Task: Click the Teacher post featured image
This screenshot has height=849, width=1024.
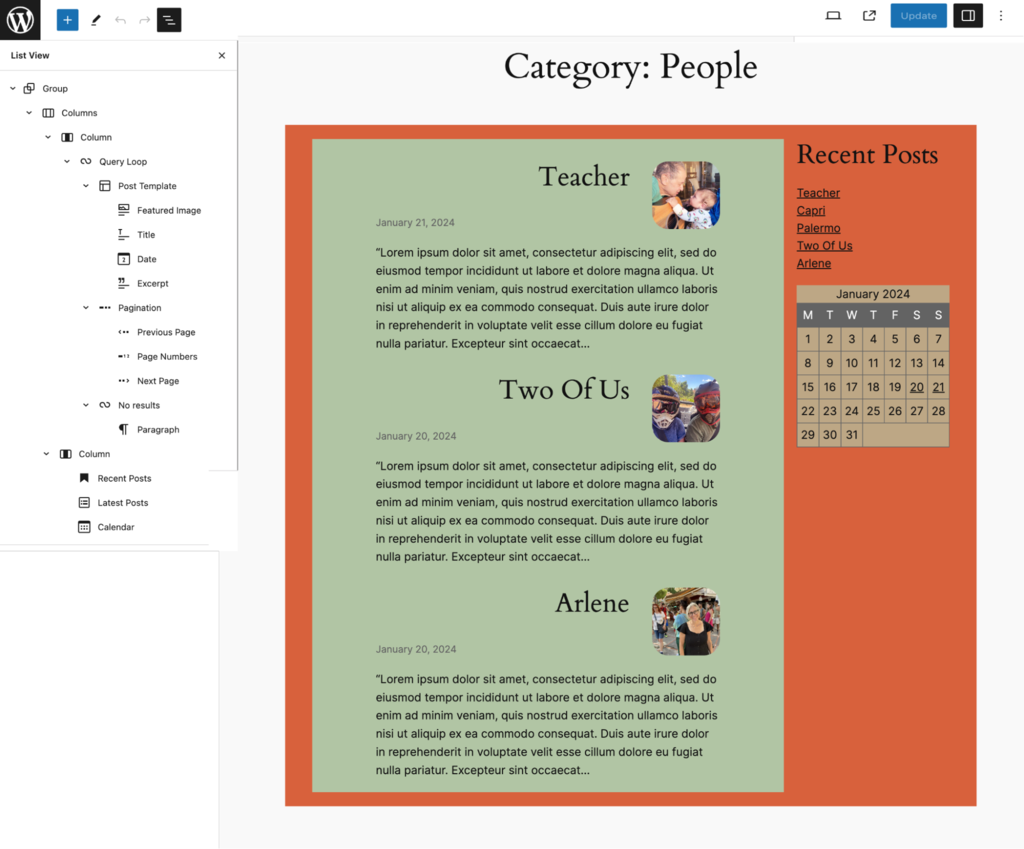Action: [x=686, y=195]
